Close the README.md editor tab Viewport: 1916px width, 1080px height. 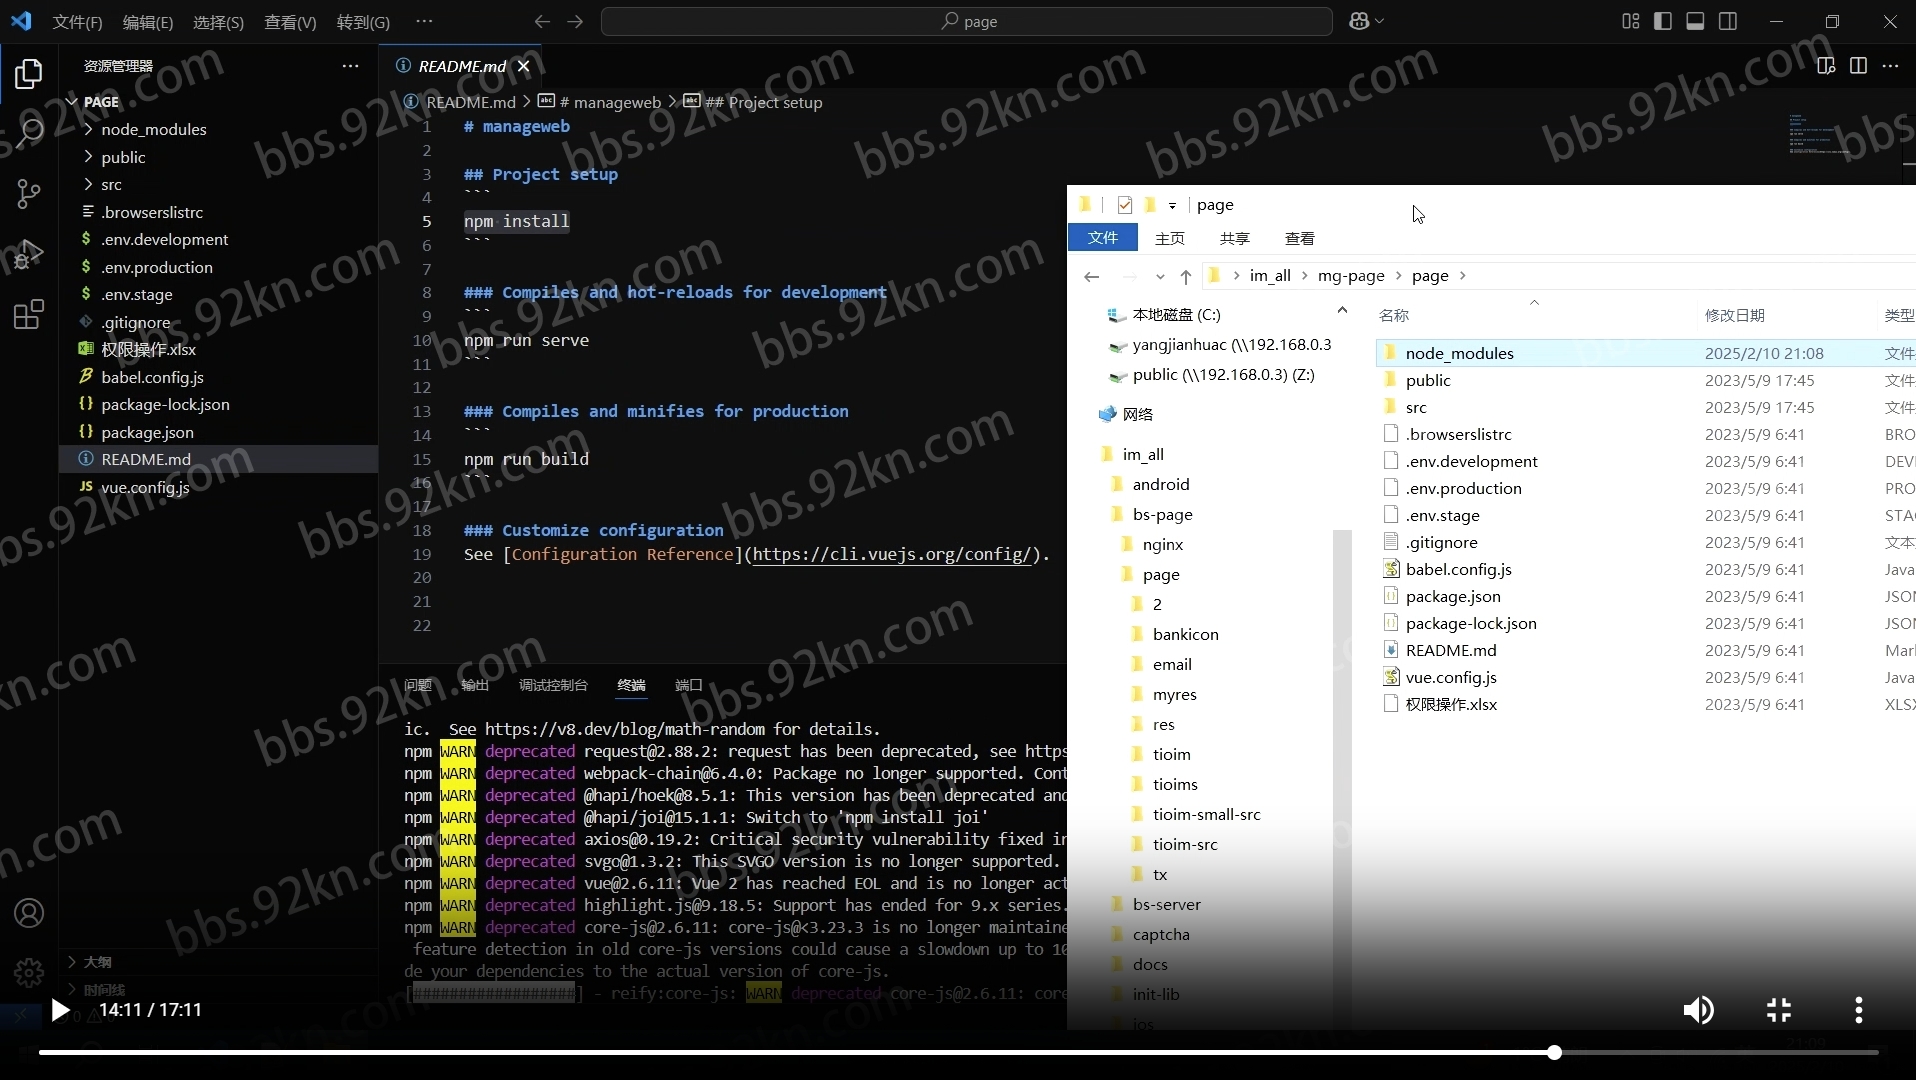pos(523,66)
